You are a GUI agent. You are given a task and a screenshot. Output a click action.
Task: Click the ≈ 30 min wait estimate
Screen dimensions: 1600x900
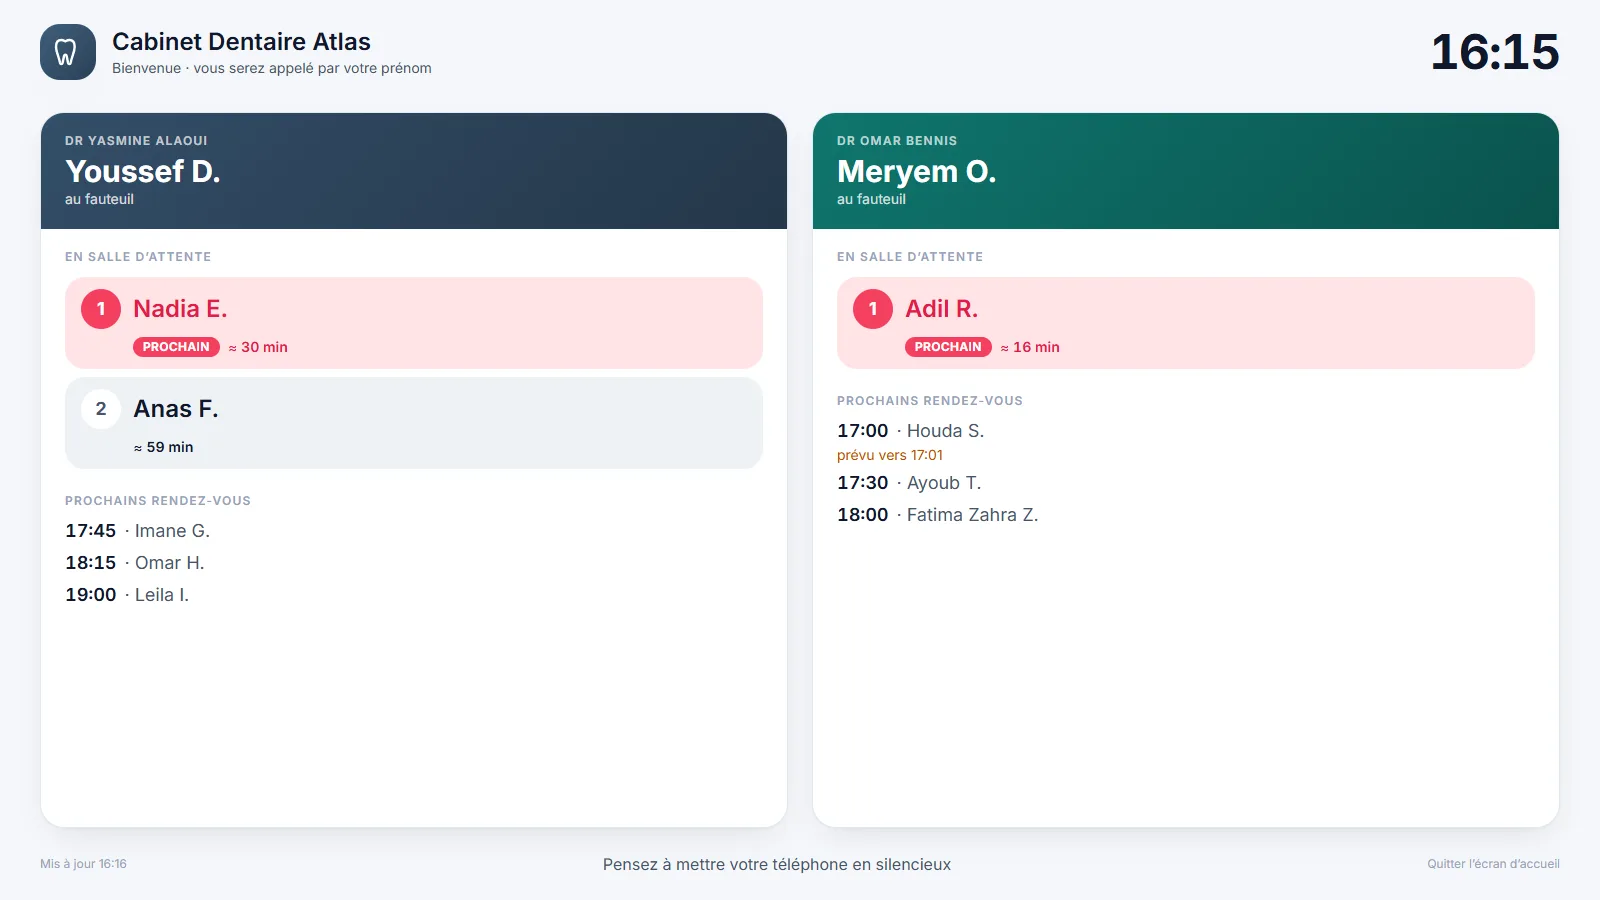point(258,347)
